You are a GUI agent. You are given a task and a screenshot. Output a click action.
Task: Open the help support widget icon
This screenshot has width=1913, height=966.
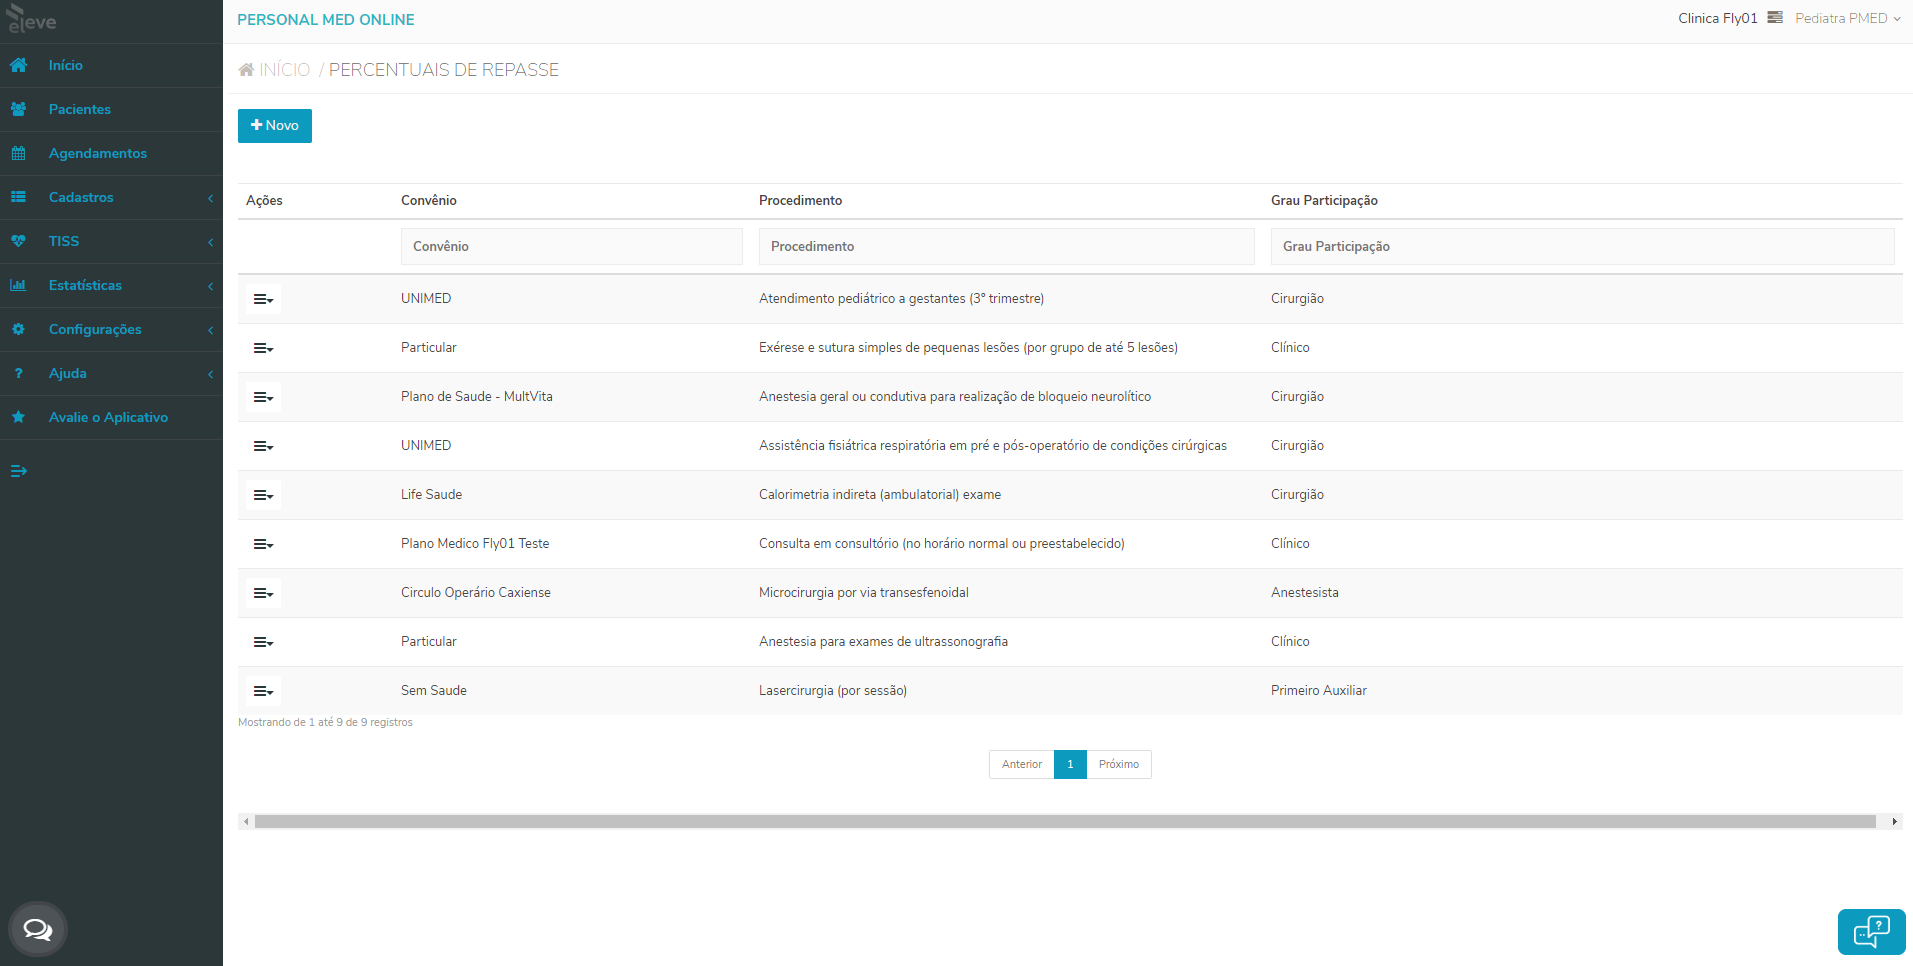[x=1871, y=932]
